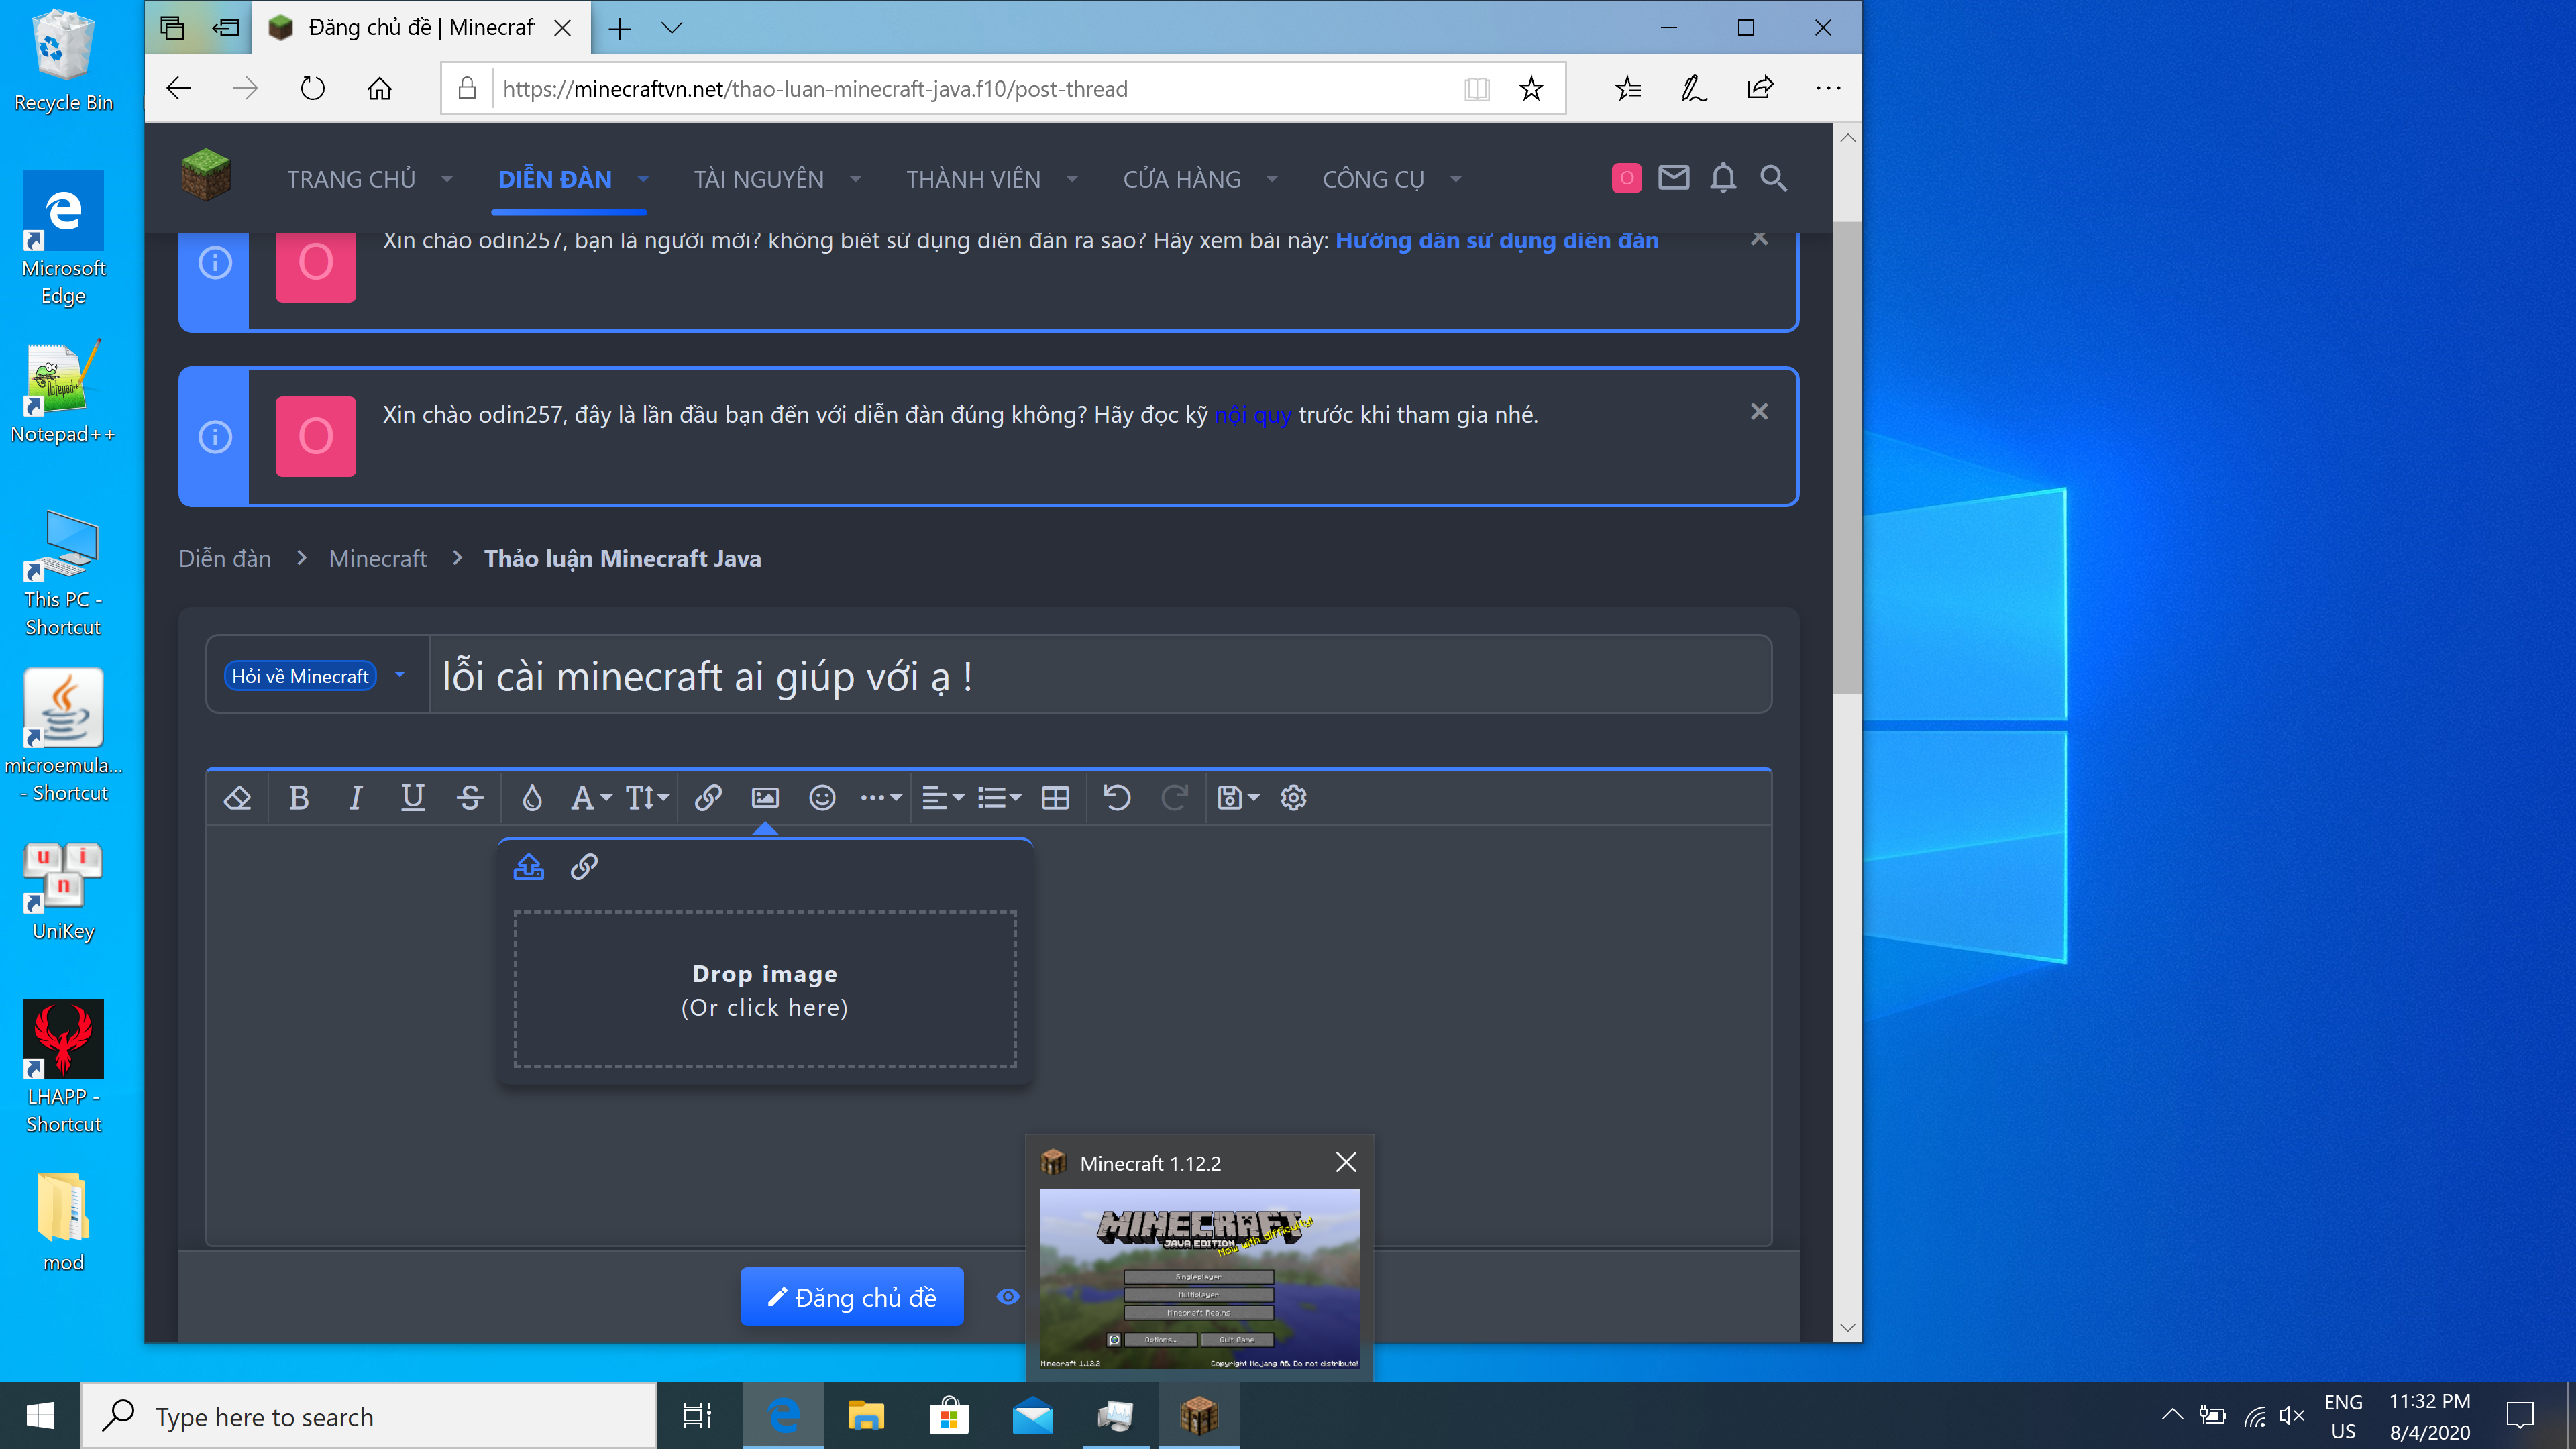The width and height of the screenshot is (2576, 1449).
Task: Insert a table in editor
Action: pyautogui.click(x=1055, y=798)
